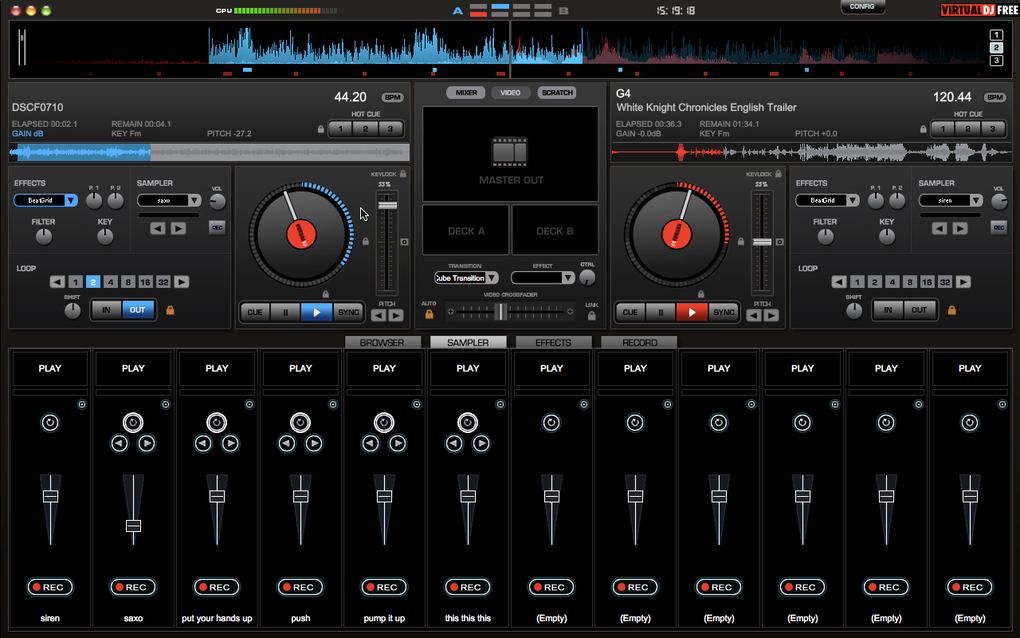Toggle the keylock padlock on deck B

tap(778, 174)
